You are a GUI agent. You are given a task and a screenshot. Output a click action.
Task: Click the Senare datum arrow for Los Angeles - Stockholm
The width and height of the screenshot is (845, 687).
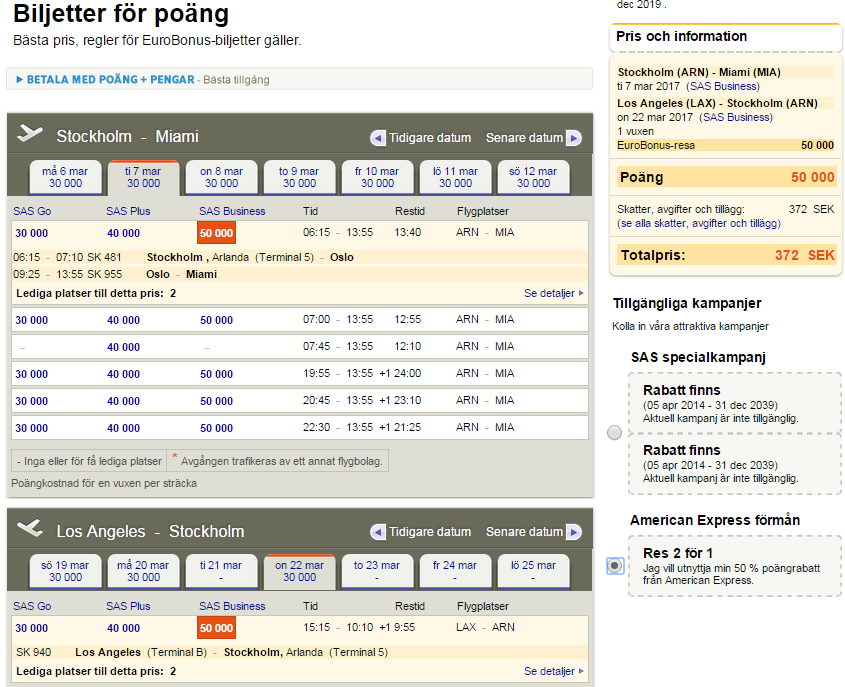pos(574,532)
